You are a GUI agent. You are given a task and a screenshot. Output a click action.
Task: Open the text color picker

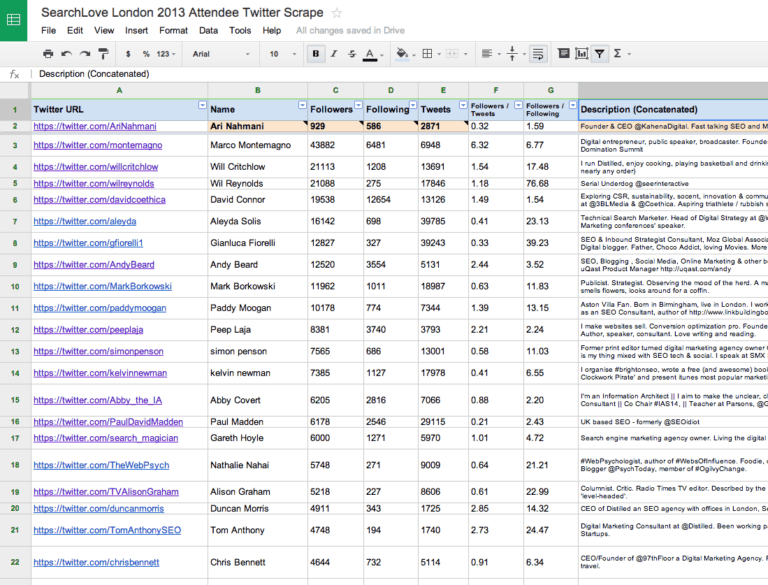[x=370, y=54]
